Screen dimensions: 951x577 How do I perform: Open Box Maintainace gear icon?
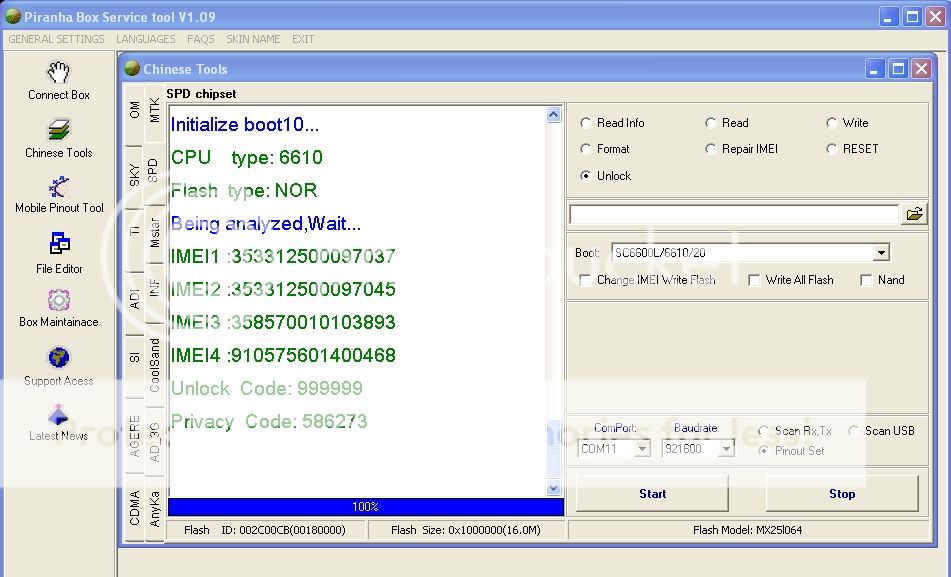click(59, 300)
